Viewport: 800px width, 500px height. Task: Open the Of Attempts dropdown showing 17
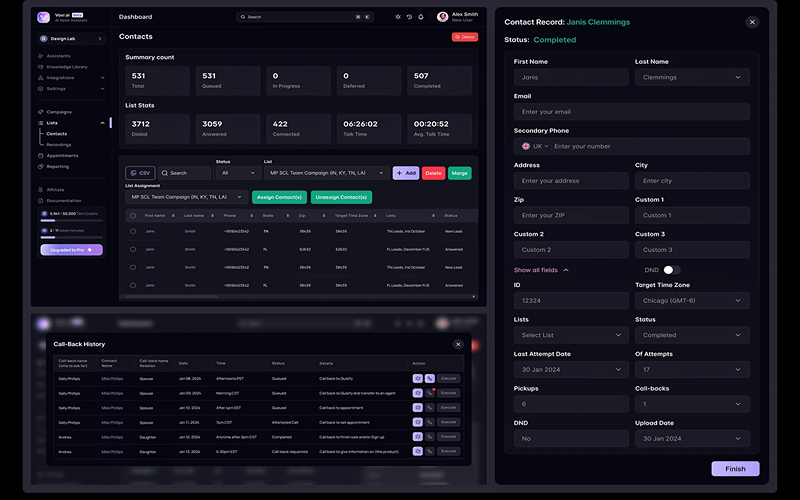tap(692, 369)
